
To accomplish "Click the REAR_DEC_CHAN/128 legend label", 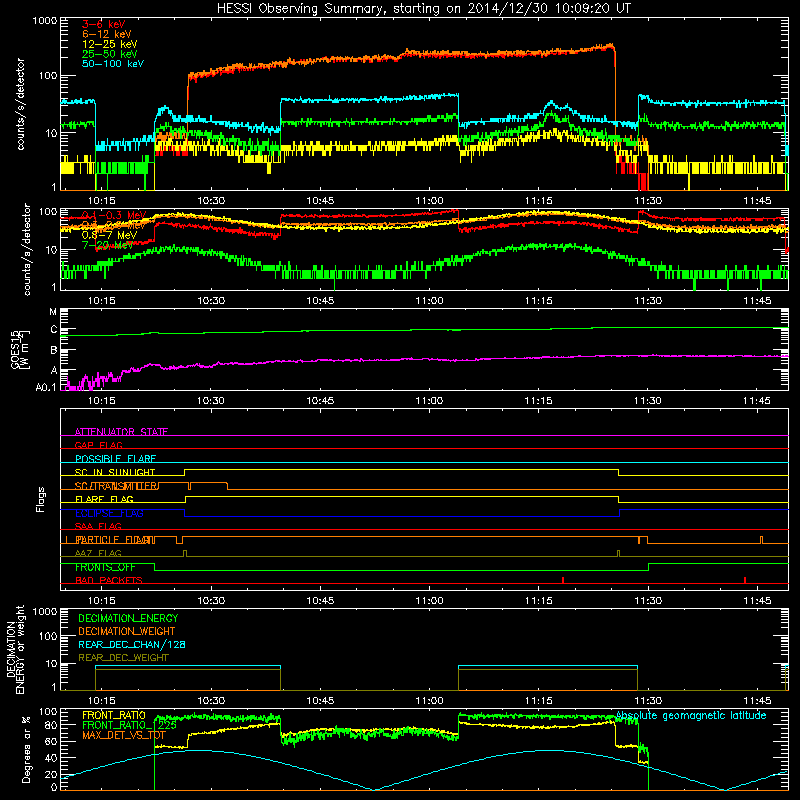I will [x=132, y=644].
